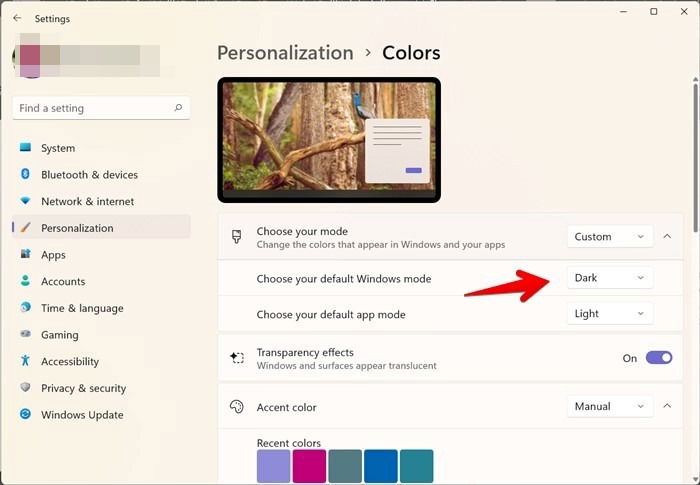This screenshot has width=700, height=485.
Task: Open the Accent color Manual dropdown
Action: 610,406
